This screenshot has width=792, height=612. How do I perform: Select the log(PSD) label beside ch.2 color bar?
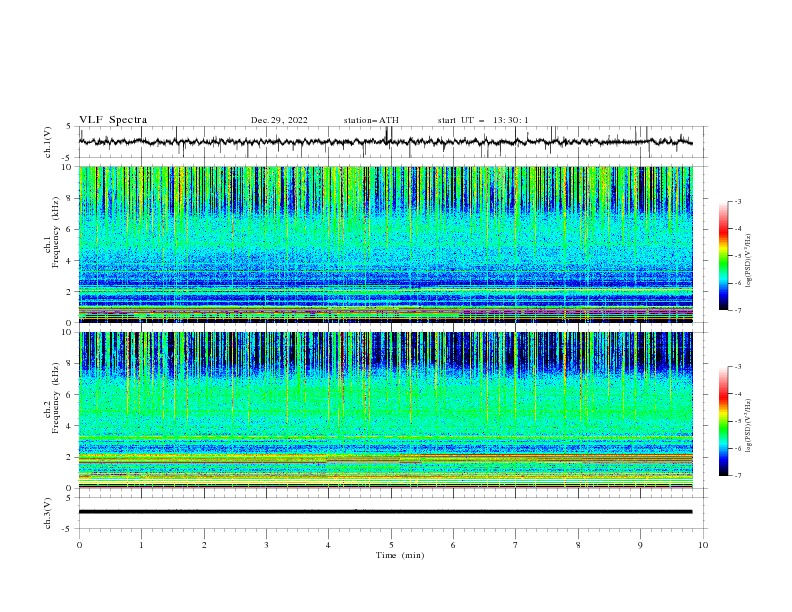(748, 425)
